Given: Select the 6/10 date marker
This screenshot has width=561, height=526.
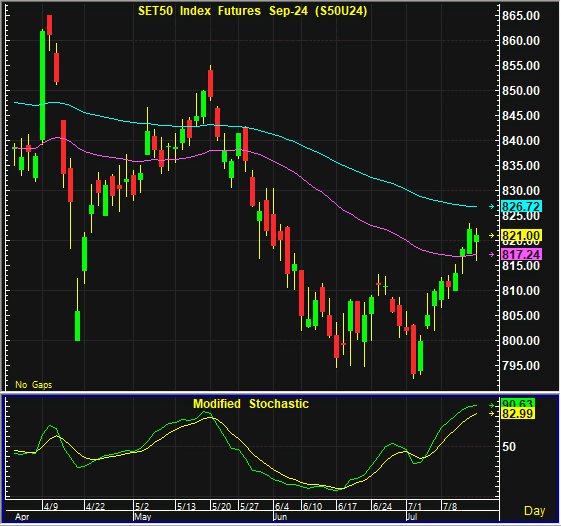Looking at the screenshot, I should pyautogui.click(x=312, y=506).
